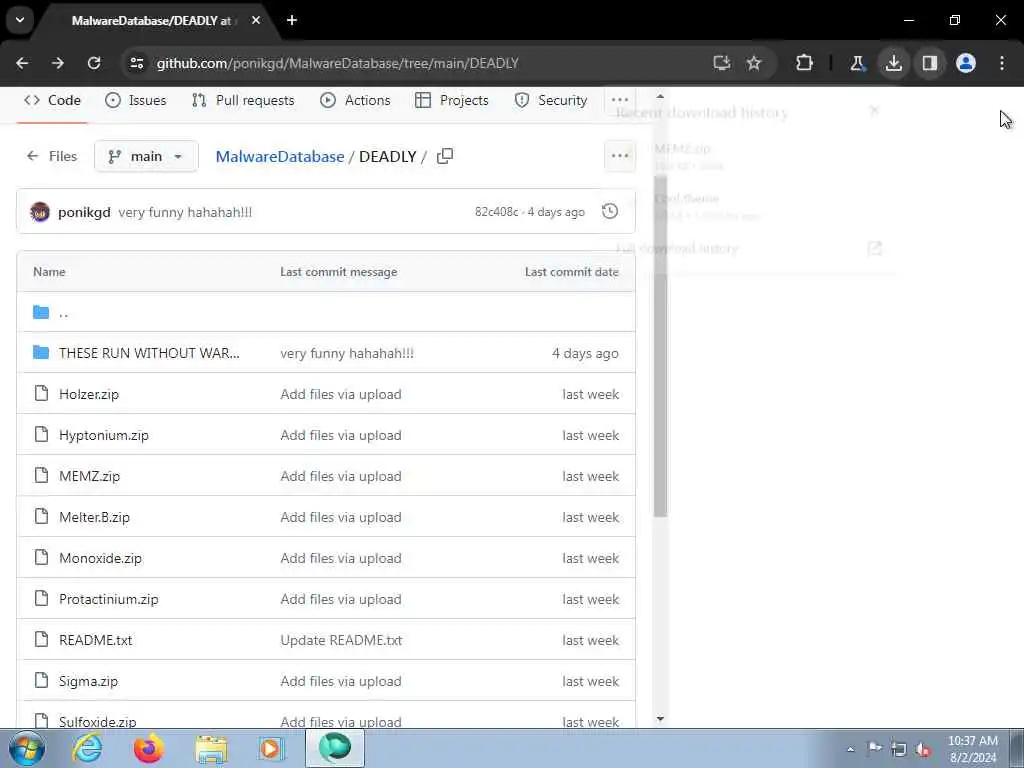Expand additional repository navigation items
Viewport: 1024px width, 768px height.
tap(620, 101)
